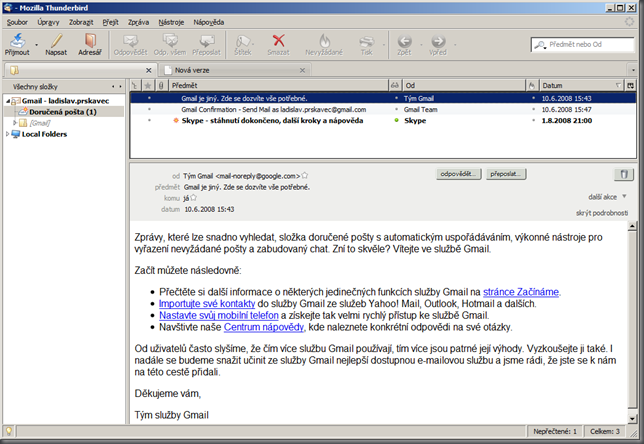
Task: Star the Gmail Confirmation message
Action: pos(149,109)
